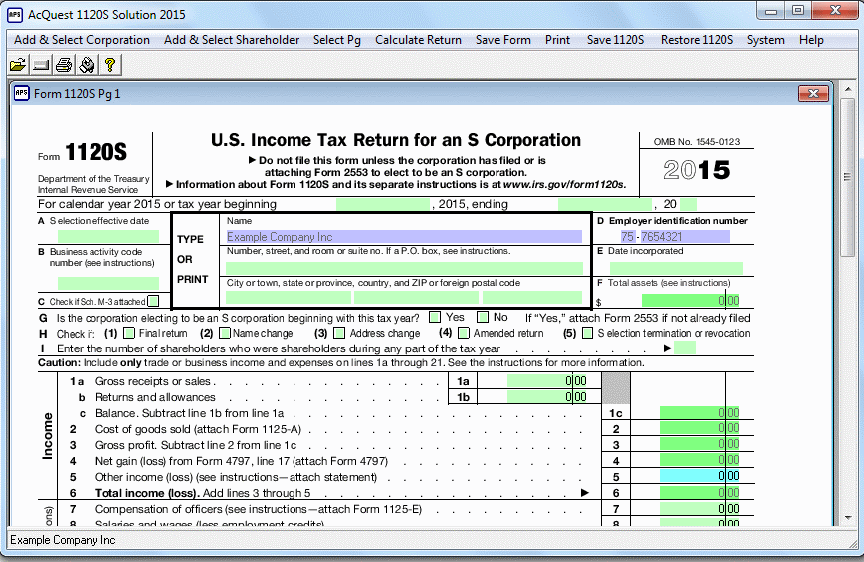Click the flat gray bar toolbar icon
Viewport: 864px width, 562px height.
41,65
